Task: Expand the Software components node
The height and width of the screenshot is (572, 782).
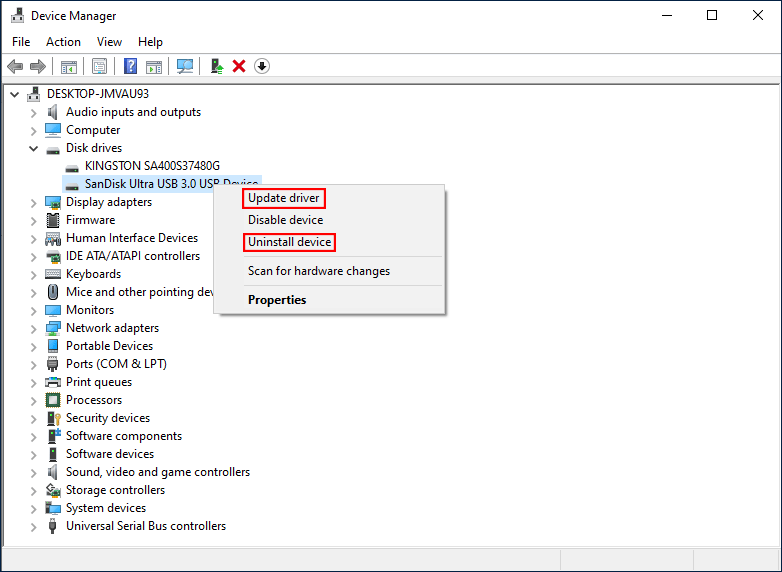Action: coord(33,437)
